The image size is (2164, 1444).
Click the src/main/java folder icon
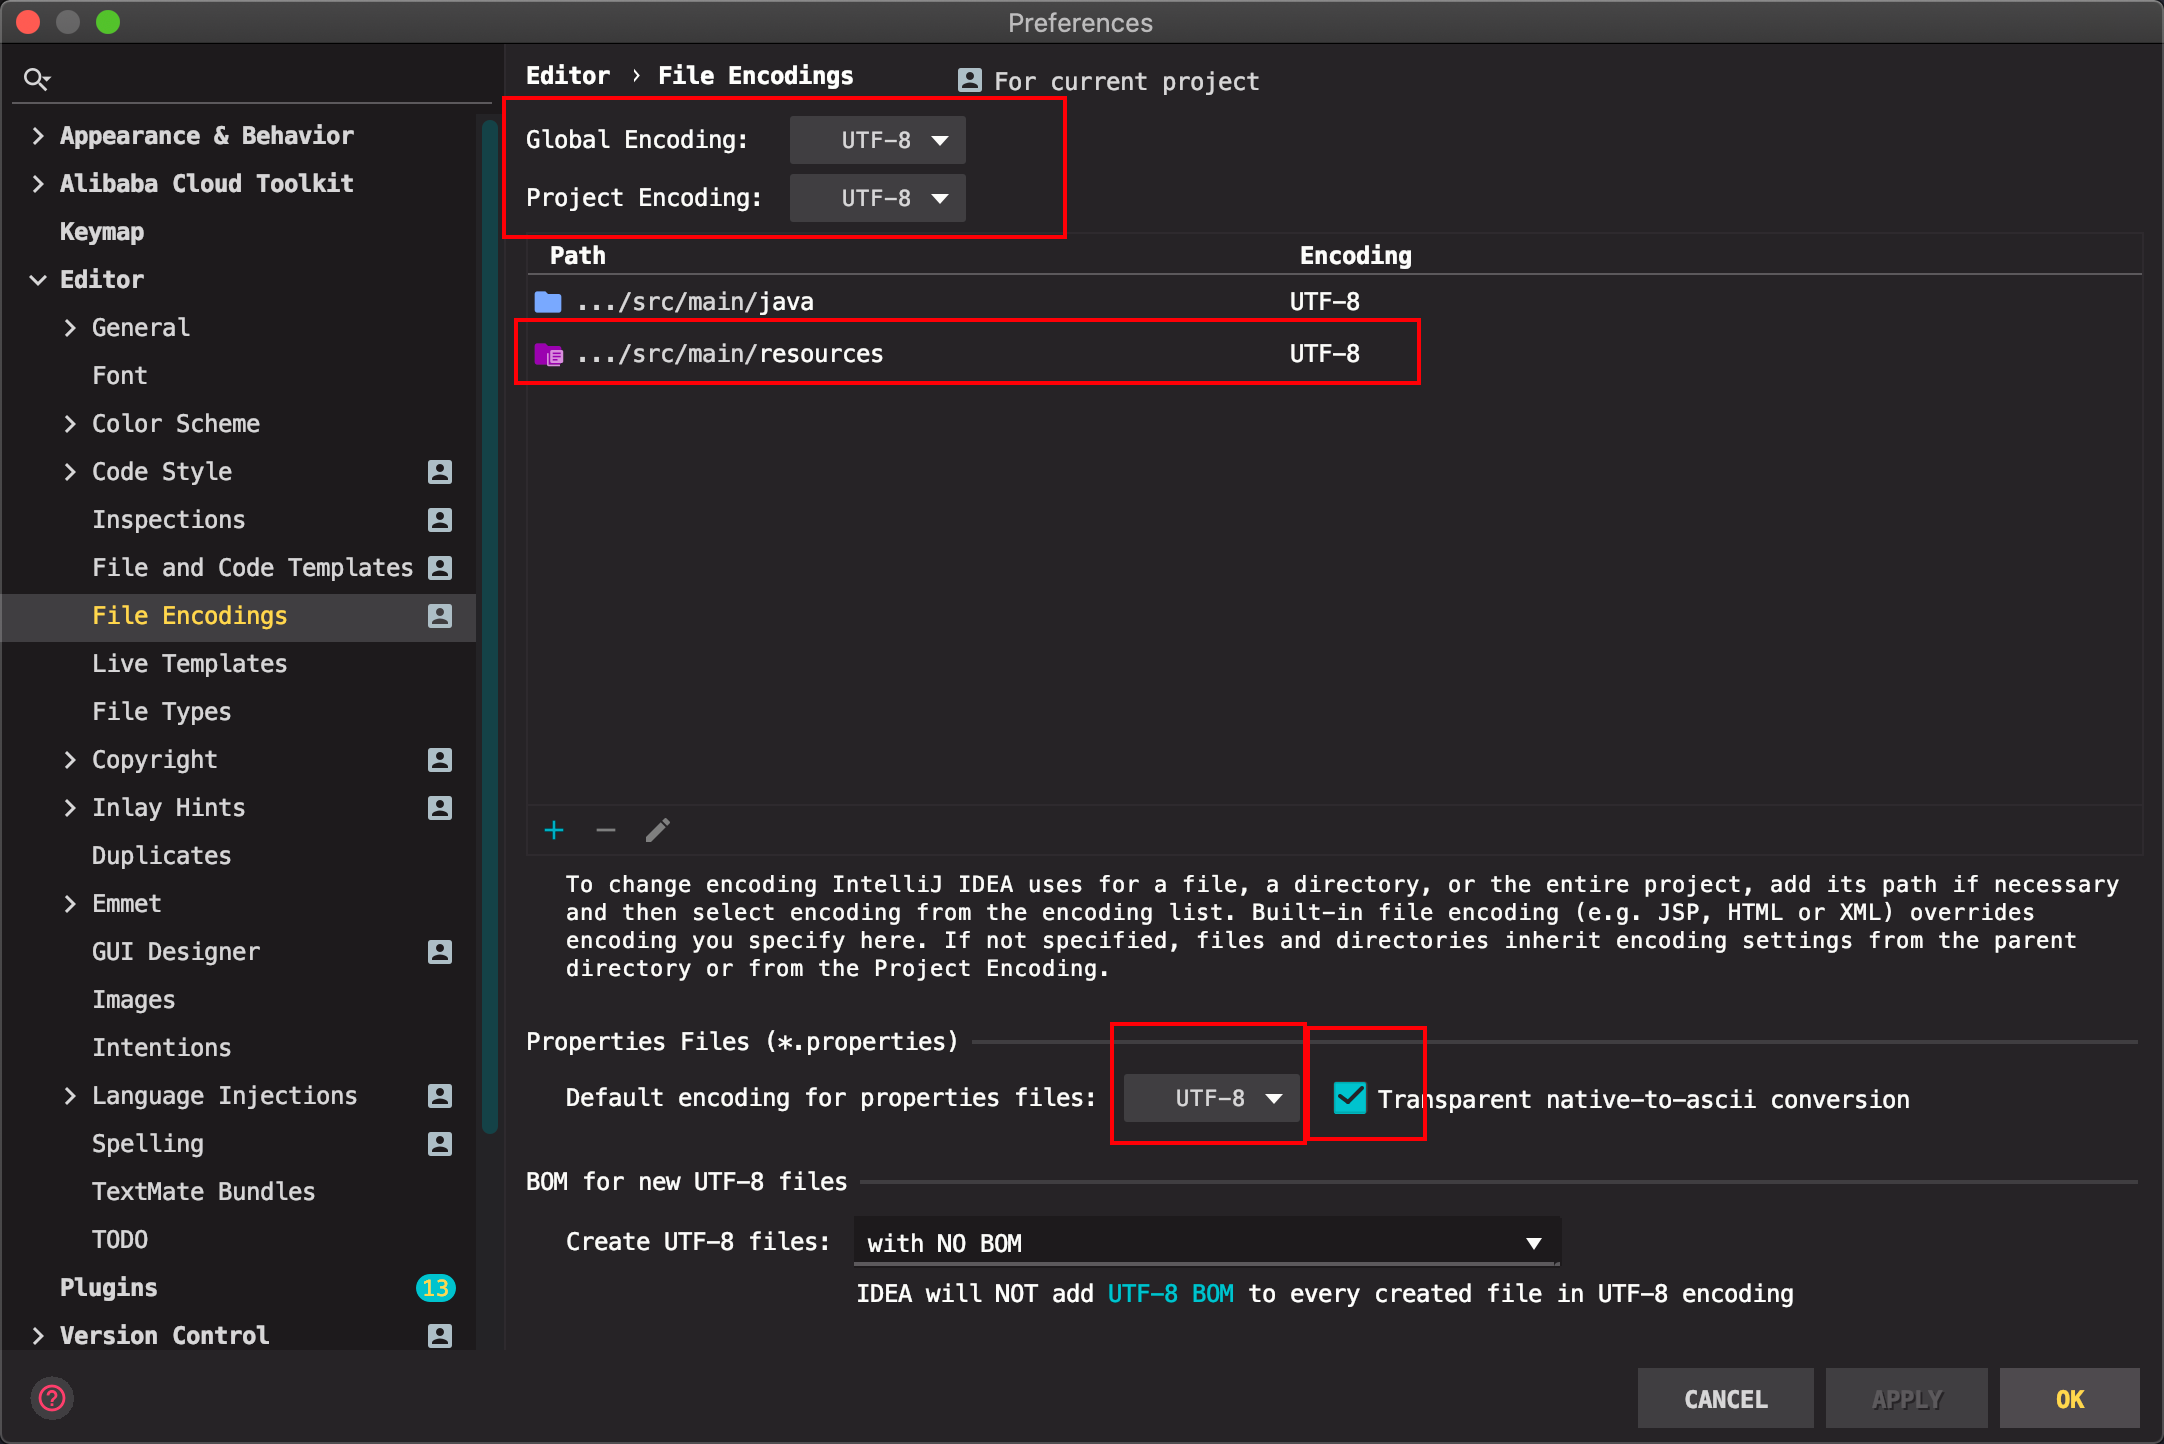click(x=548, y=301)
